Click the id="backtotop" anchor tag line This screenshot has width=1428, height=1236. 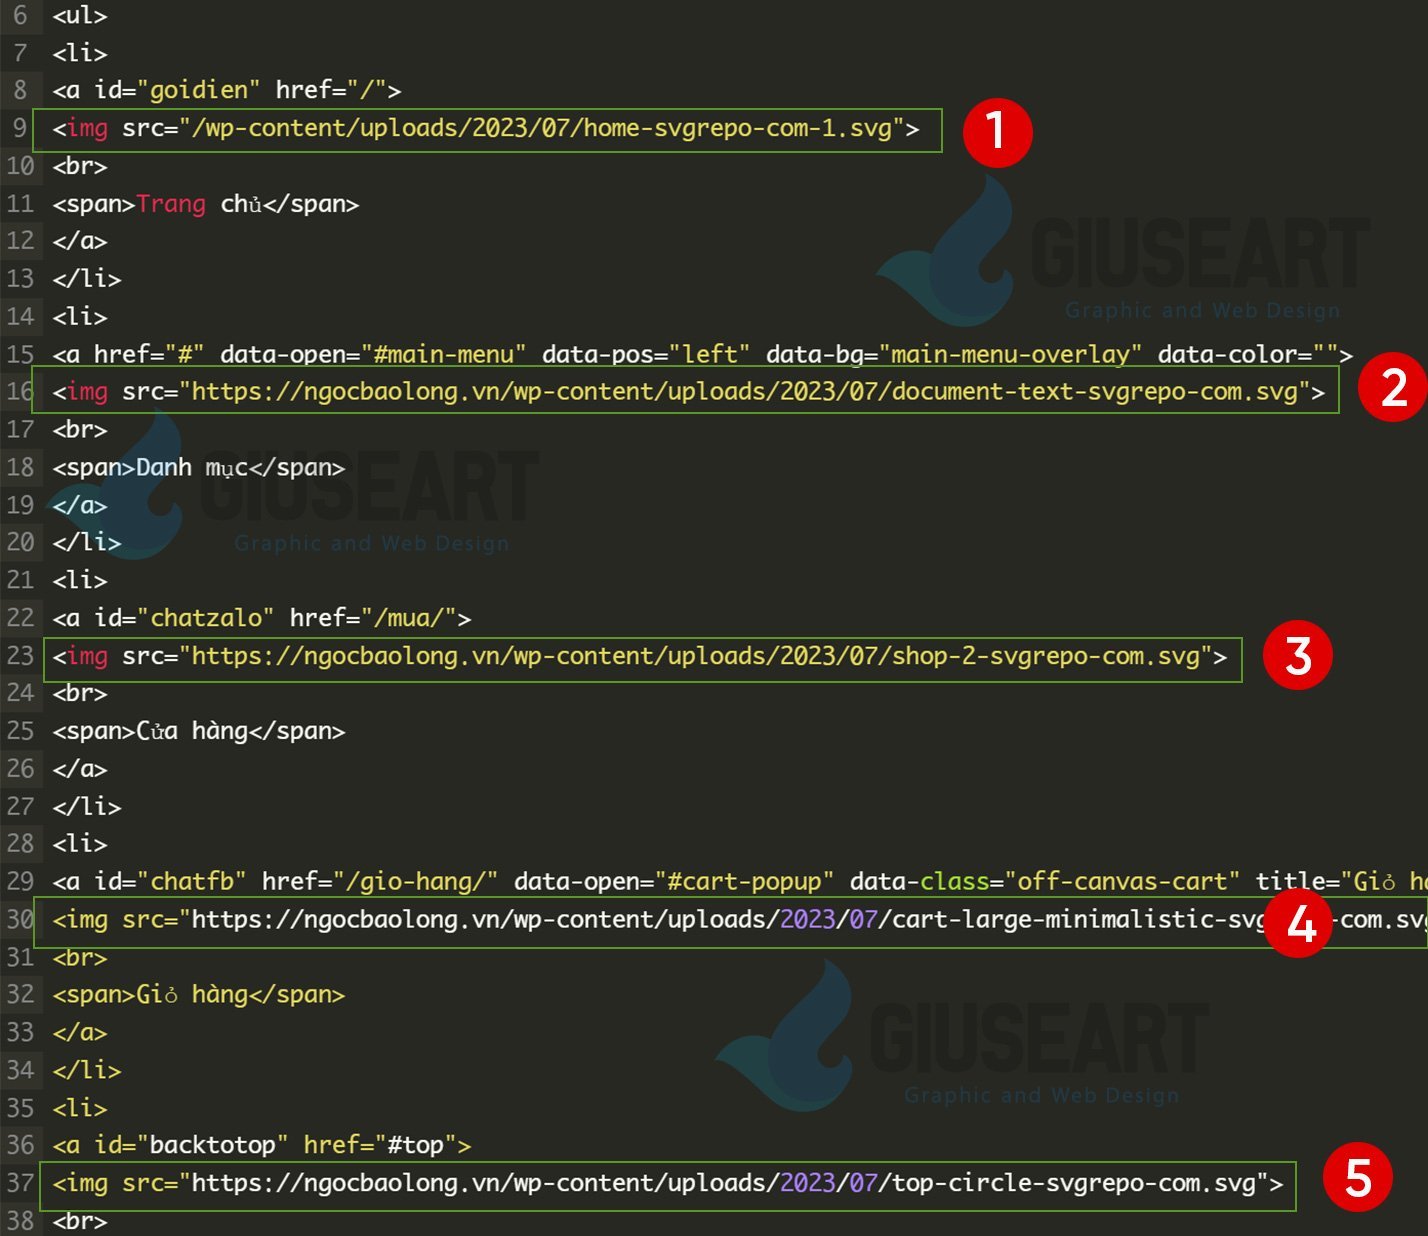tap(262, 1145)
